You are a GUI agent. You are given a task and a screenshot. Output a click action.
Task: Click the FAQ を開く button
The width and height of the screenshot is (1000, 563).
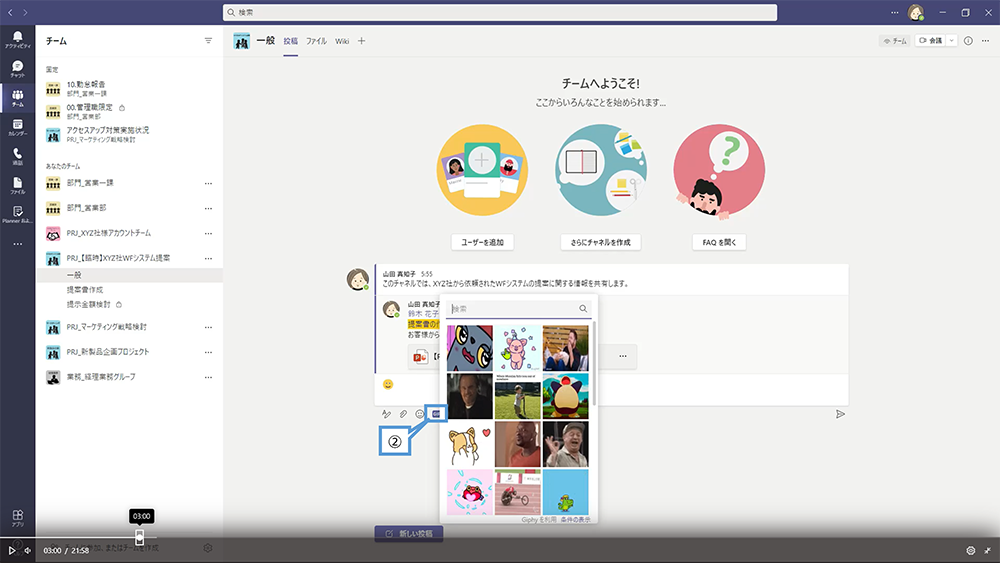pos(719,242)
